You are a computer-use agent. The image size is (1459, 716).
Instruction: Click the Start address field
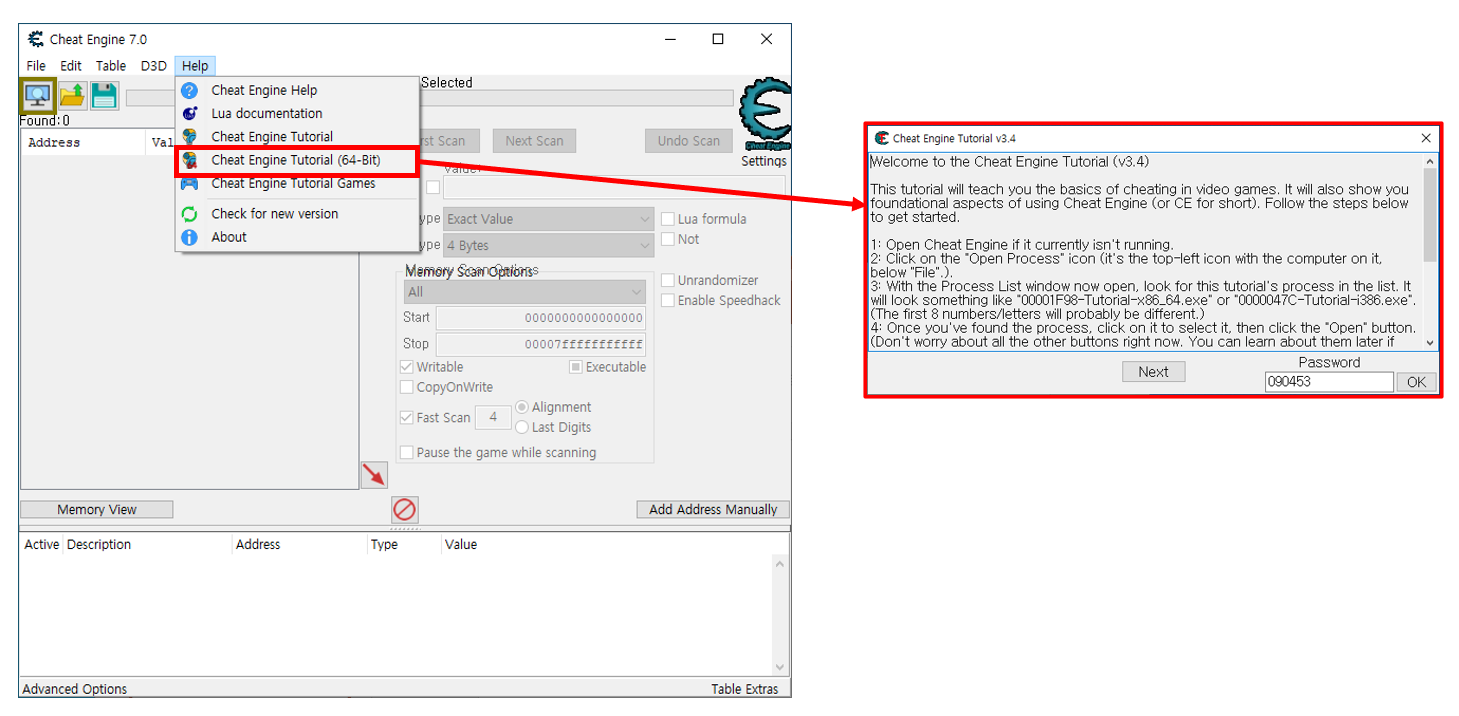(541, 318)
